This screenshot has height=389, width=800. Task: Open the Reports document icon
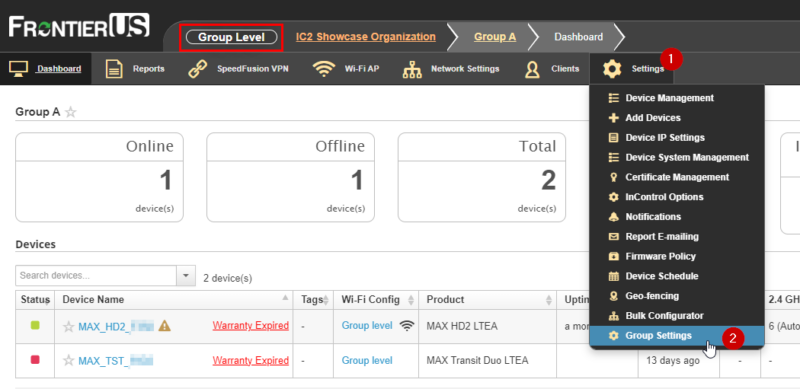[x=114, y=69]
